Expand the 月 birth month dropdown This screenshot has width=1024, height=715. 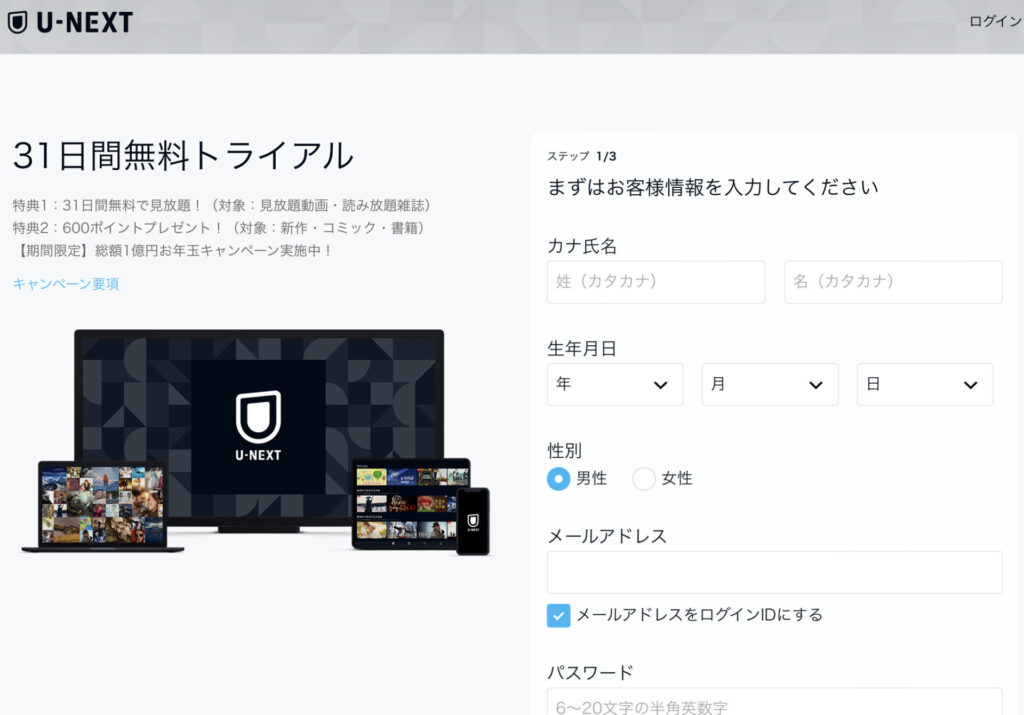tap(769, 384)
